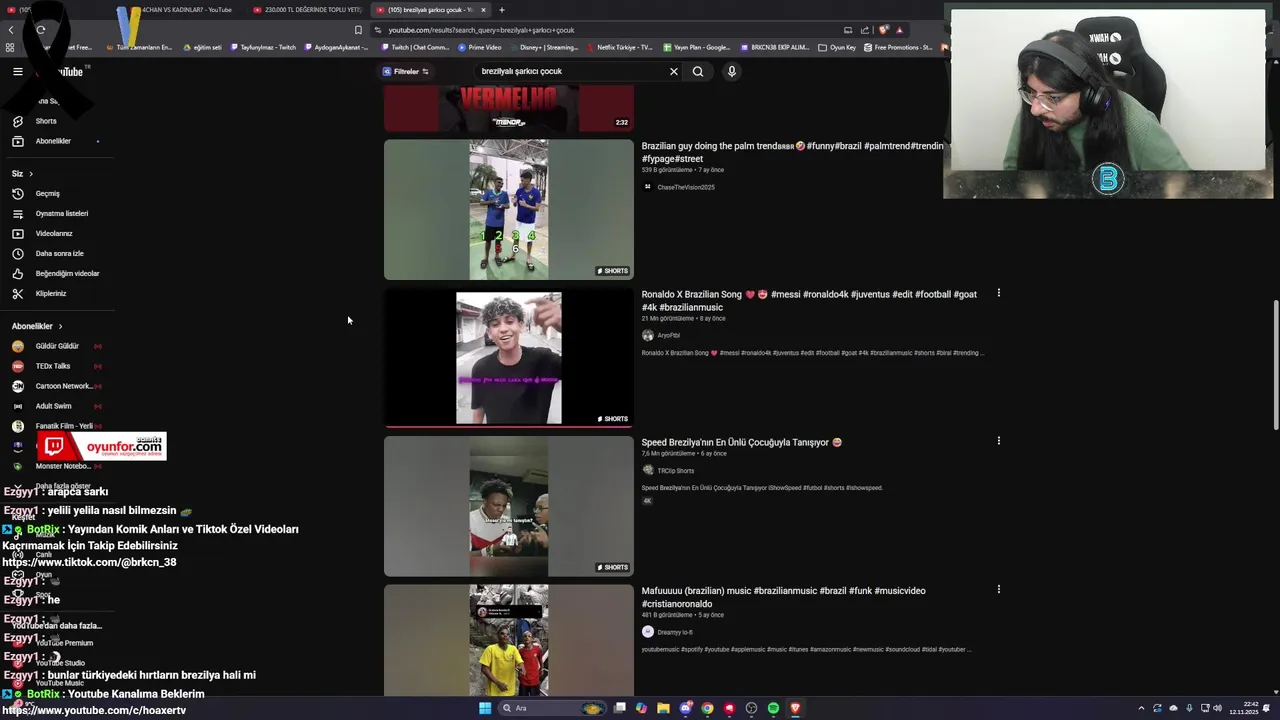Open more options for Ronaldo X Brazilian Song
The width and height of the screenshot is (1280, 720).
tap(998, 293)
